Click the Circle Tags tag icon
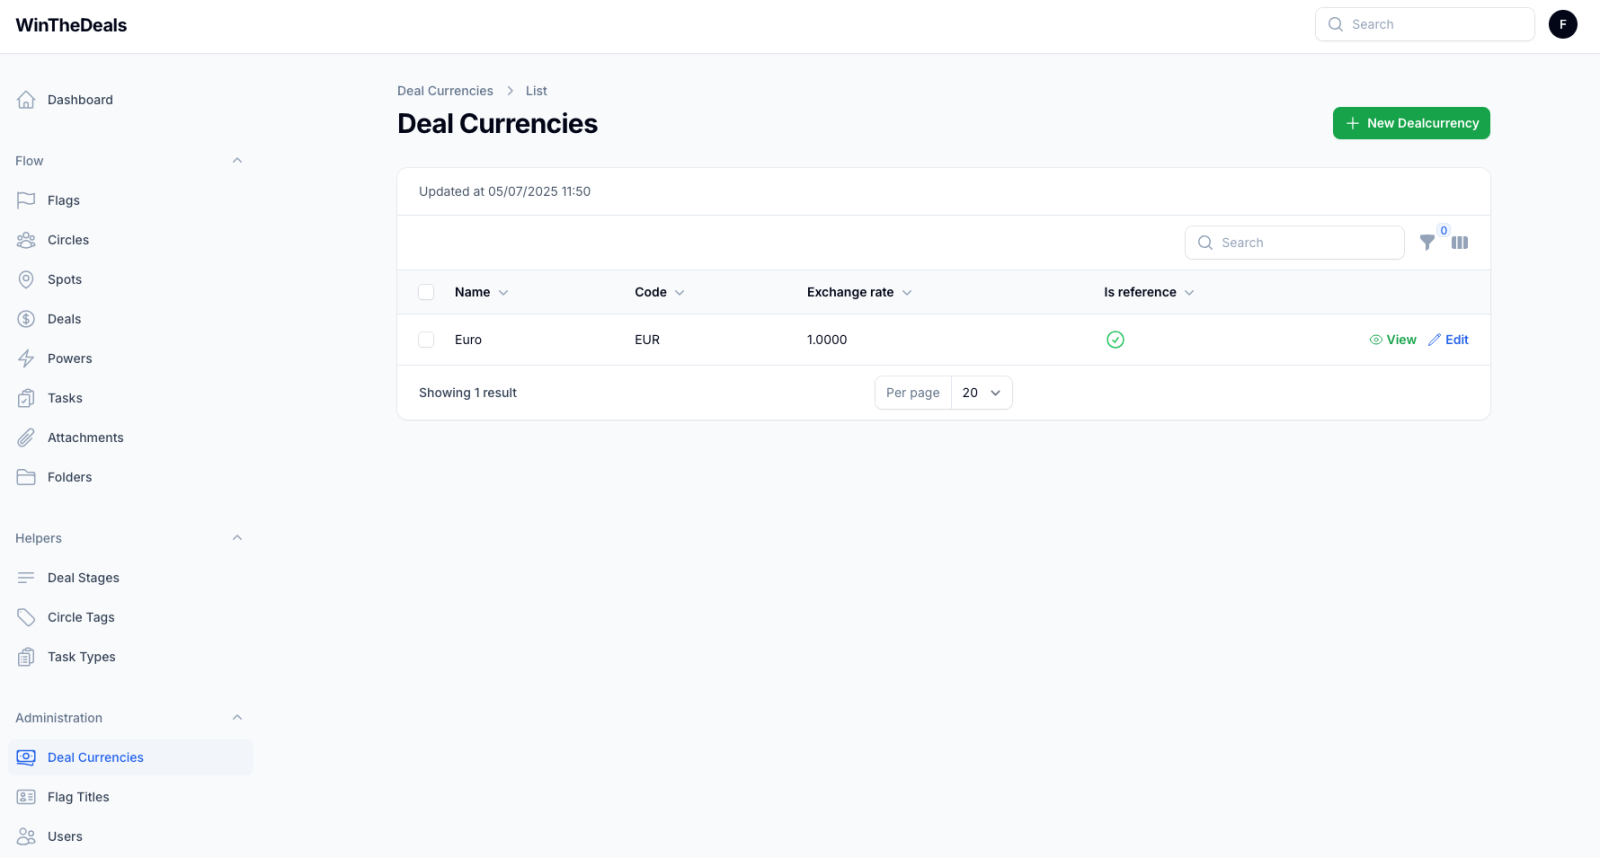The height and width of the screenshot is (858, 1600). point(26,618)
